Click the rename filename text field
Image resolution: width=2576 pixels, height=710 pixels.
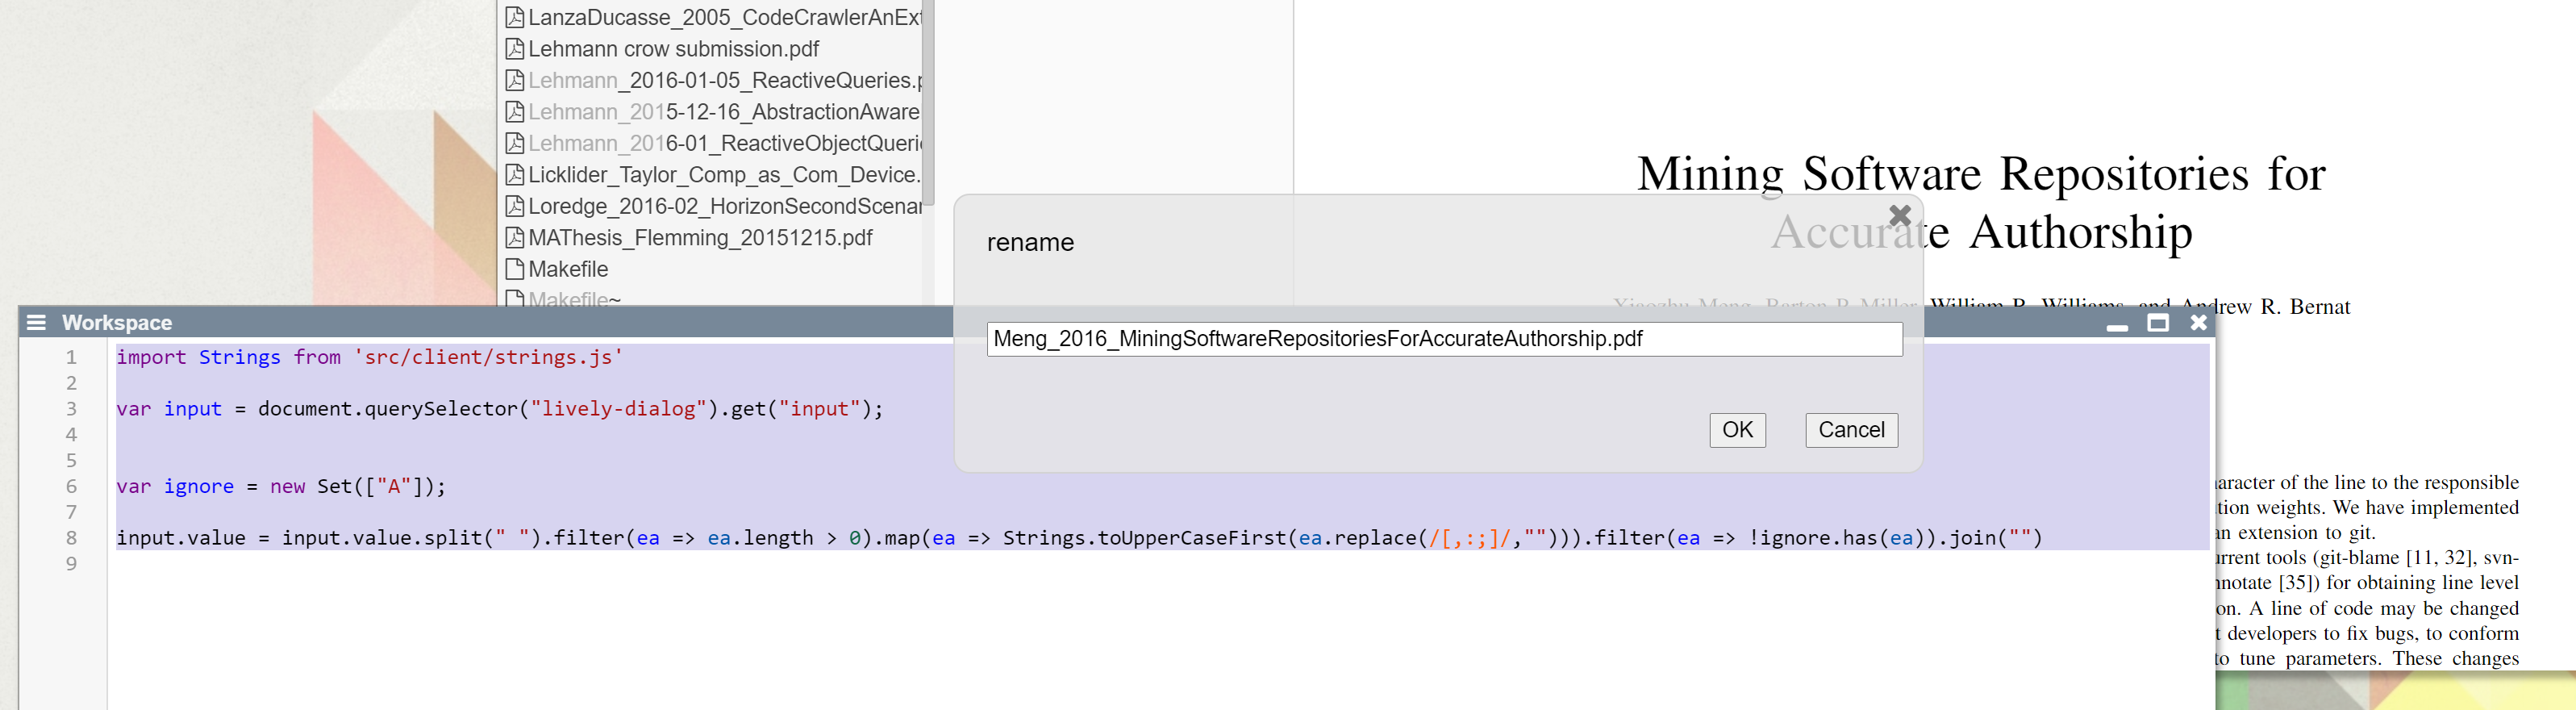tap(1443, 339)
